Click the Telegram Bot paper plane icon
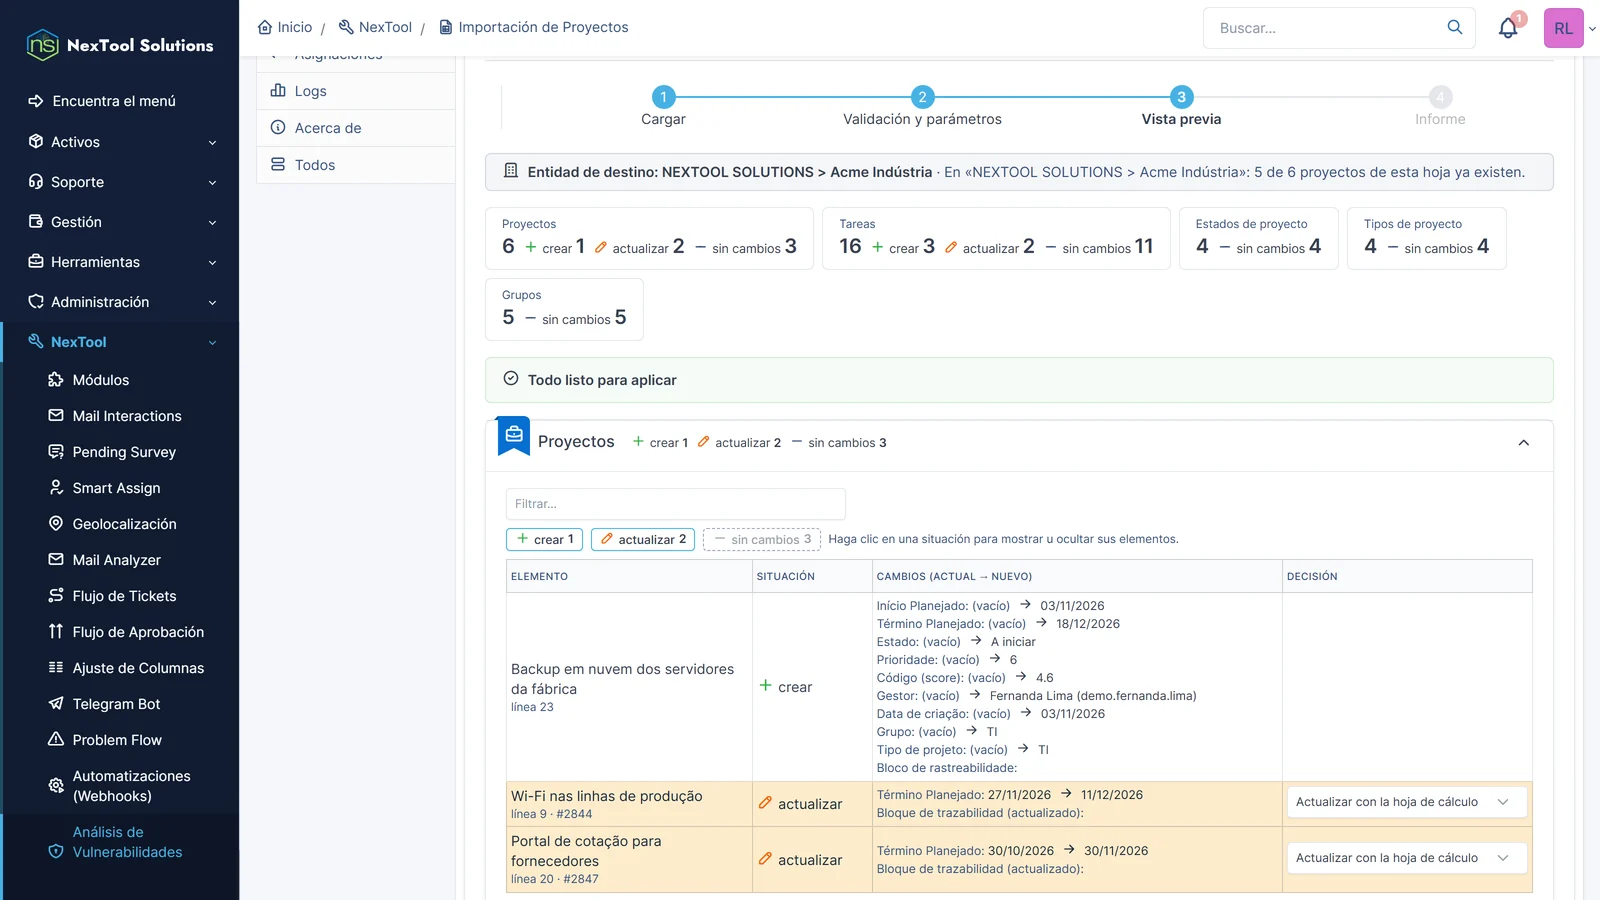The width and height of the screenshot is (1600, 900). [56, 704]
